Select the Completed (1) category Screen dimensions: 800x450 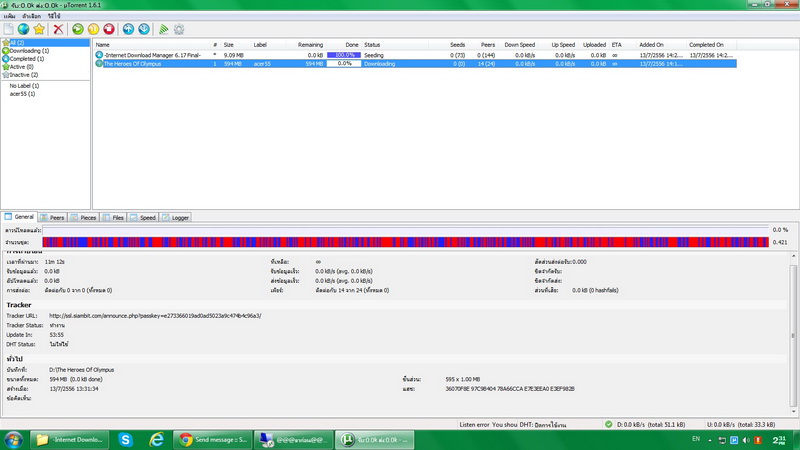click(x=27, y=59)
